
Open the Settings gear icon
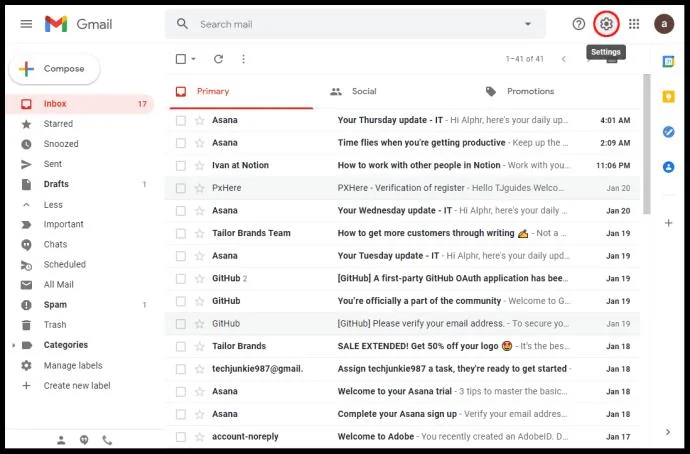click(x=606, y=24)
